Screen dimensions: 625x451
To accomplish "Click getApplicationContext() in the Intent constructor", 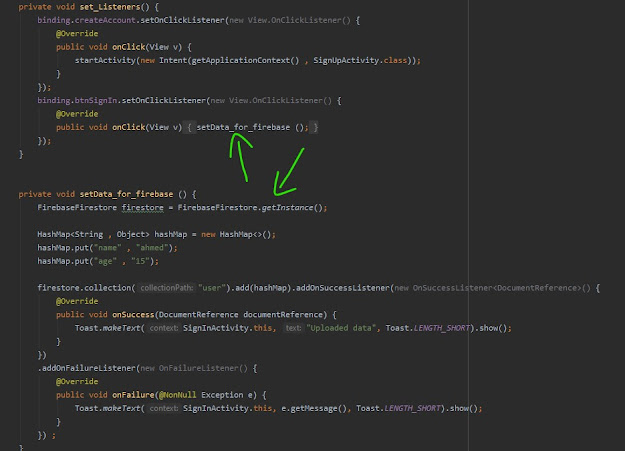I will click(x=245, y=60).
